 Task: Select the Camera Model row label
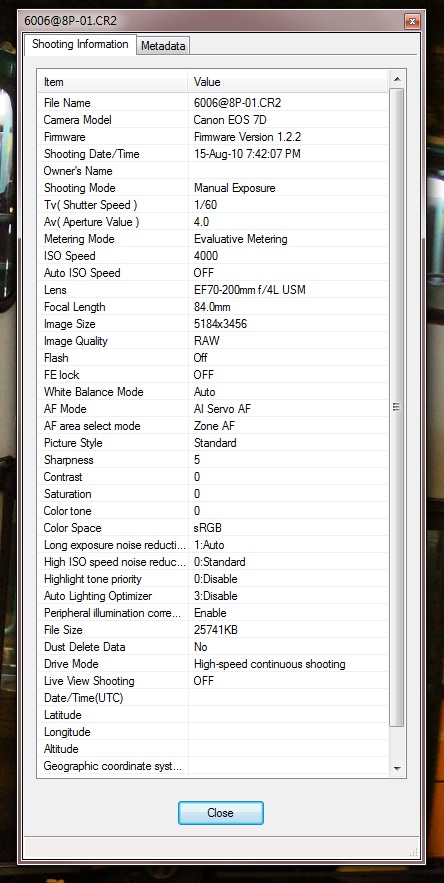coord(78,120)
